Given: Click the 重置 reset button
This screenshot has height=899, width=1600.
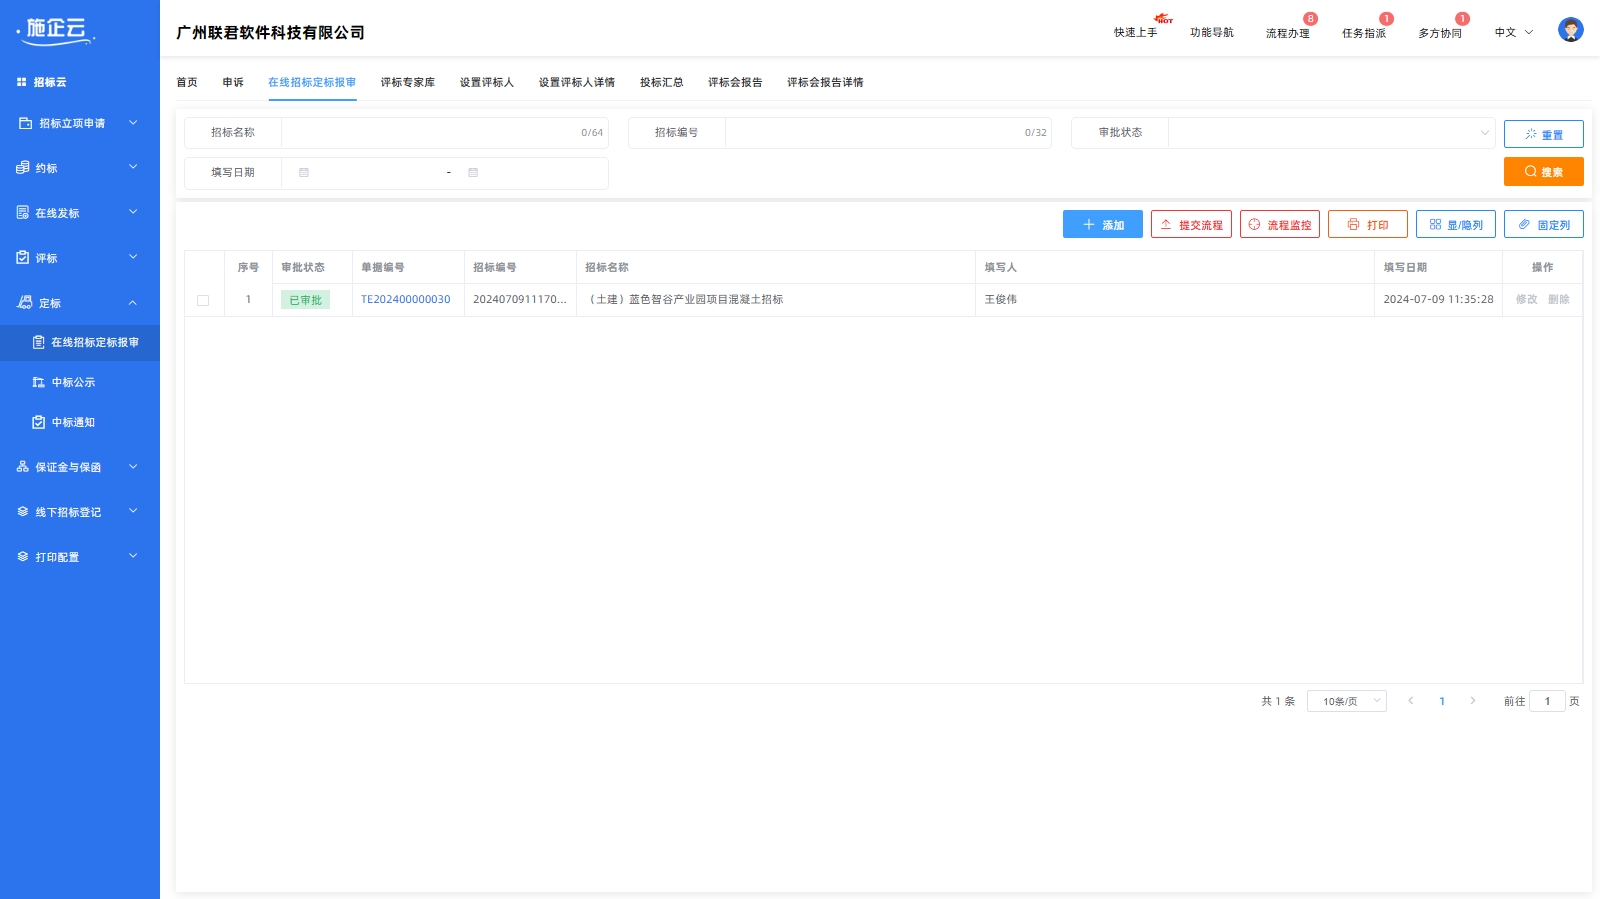Looking at the screenshot, I should 1543,134.
